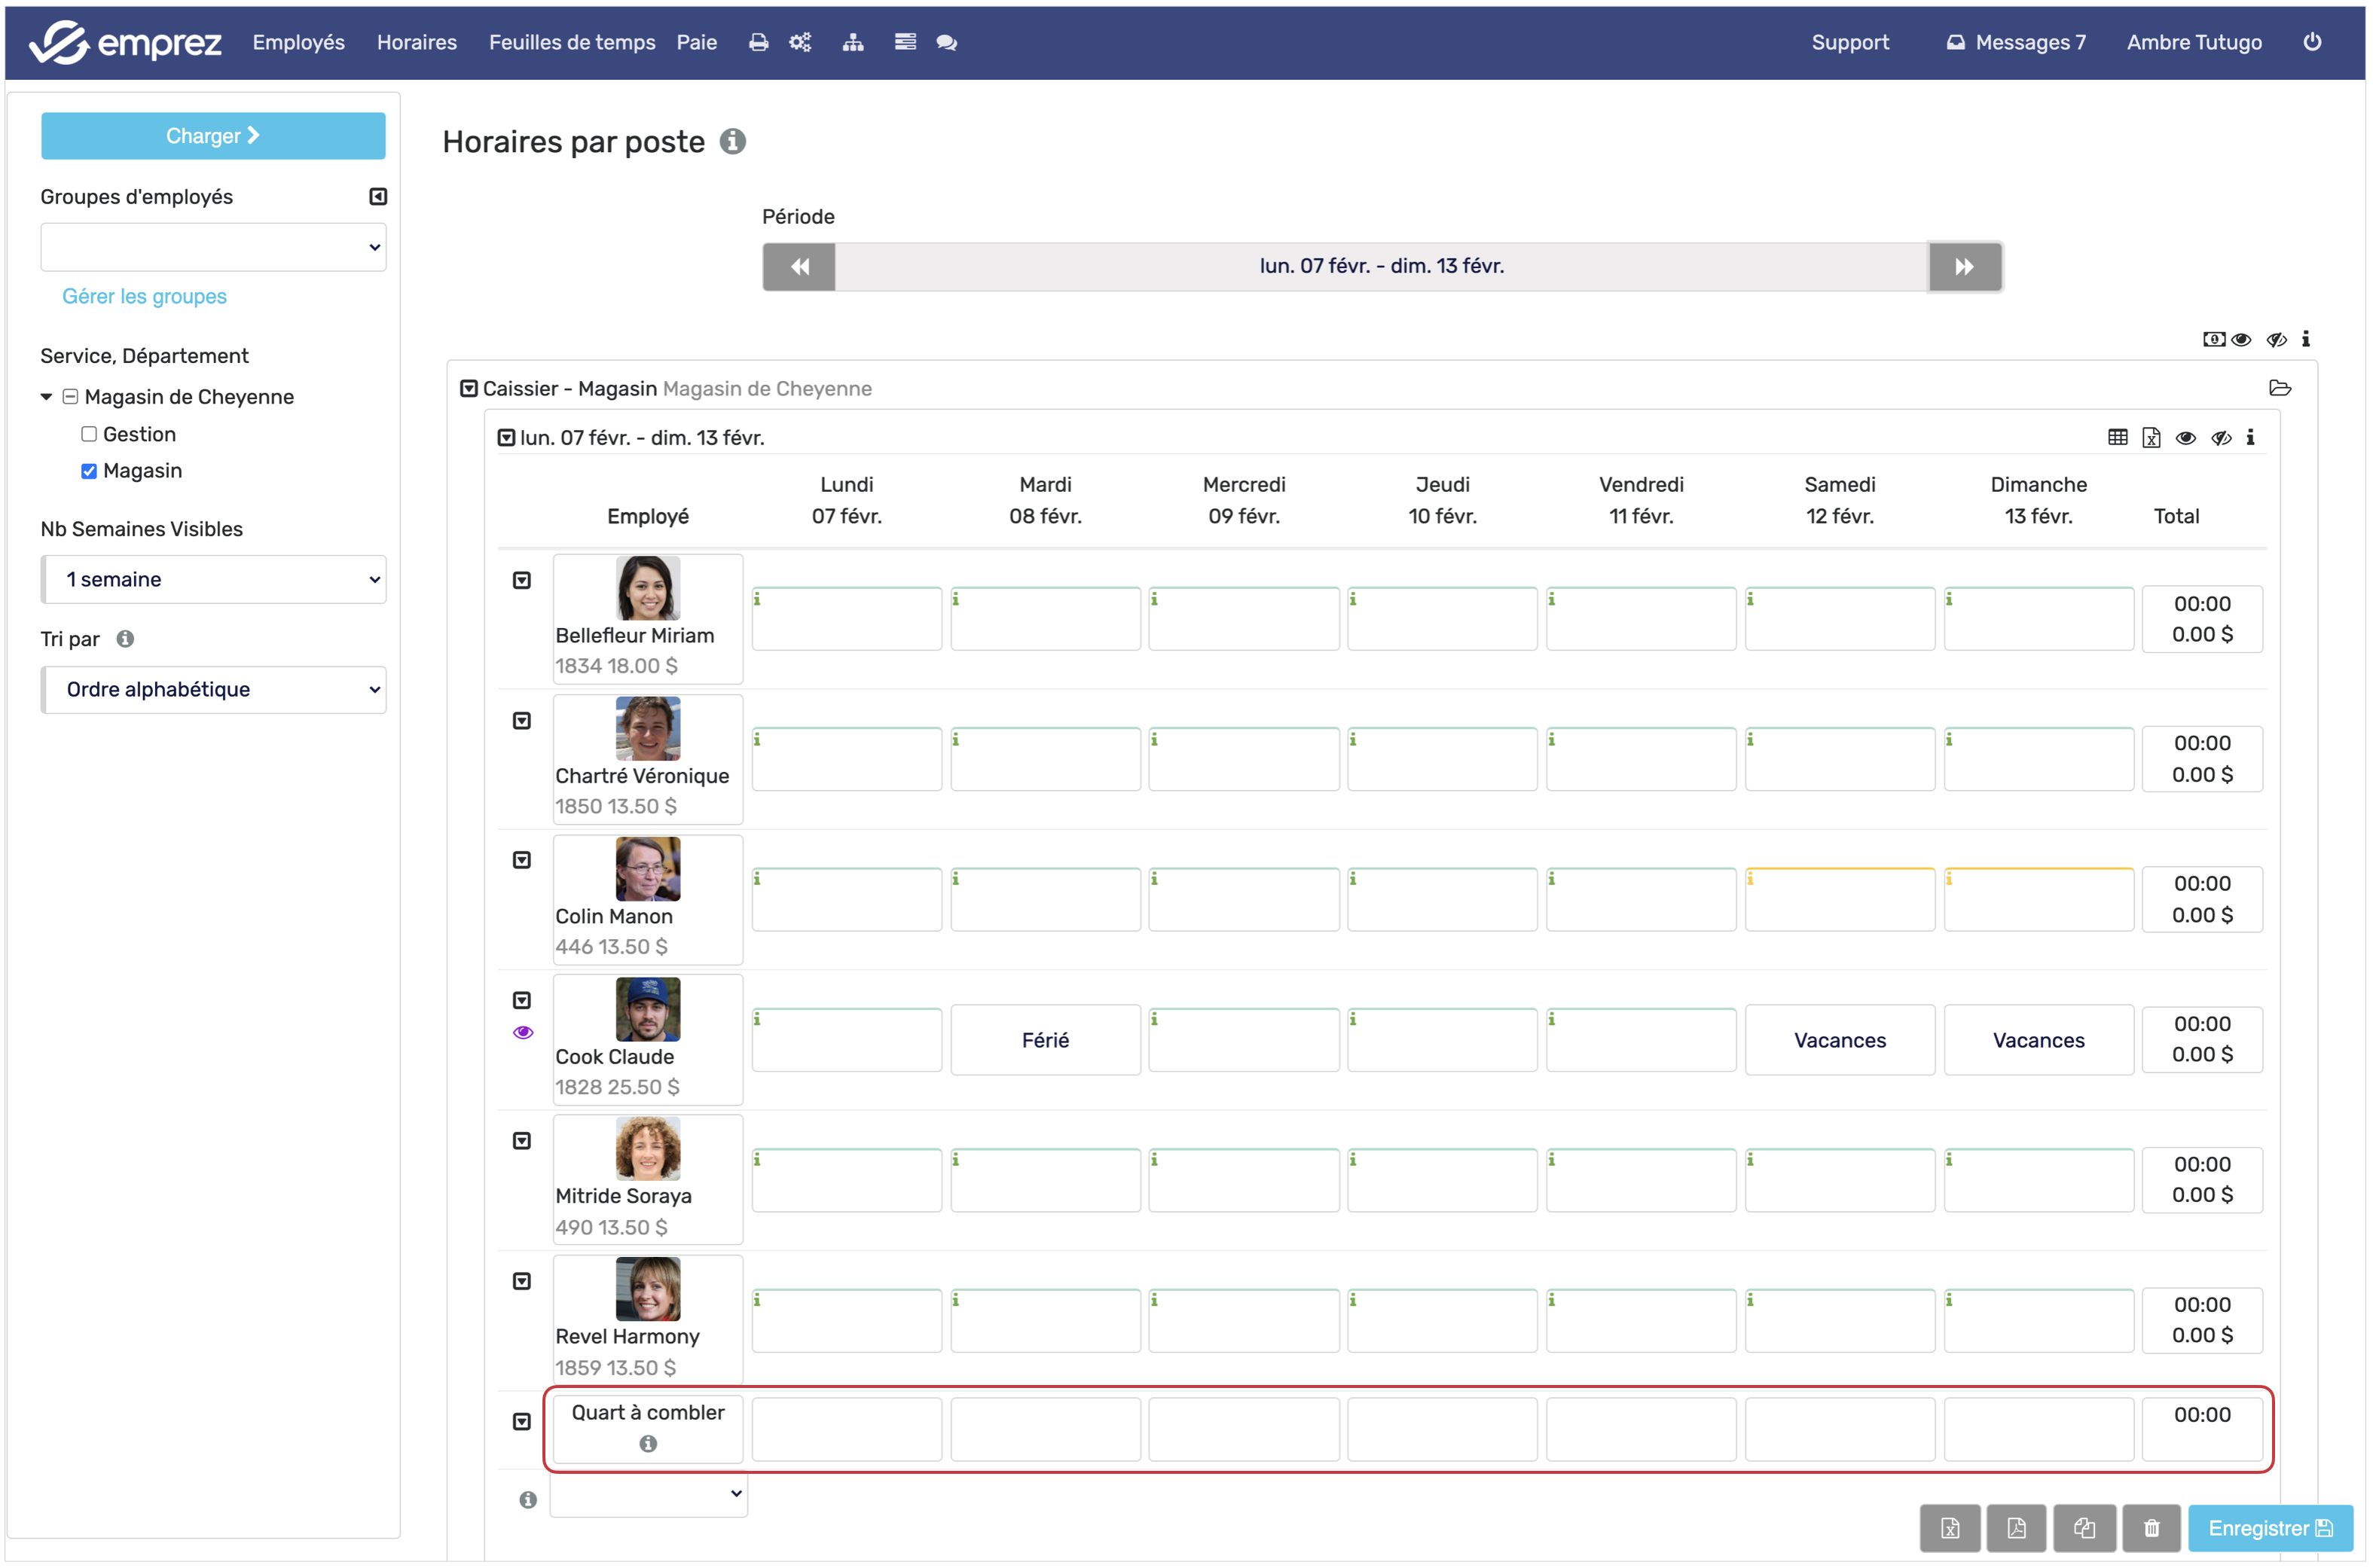Open the org chart icon in navbar

(852, 42)
